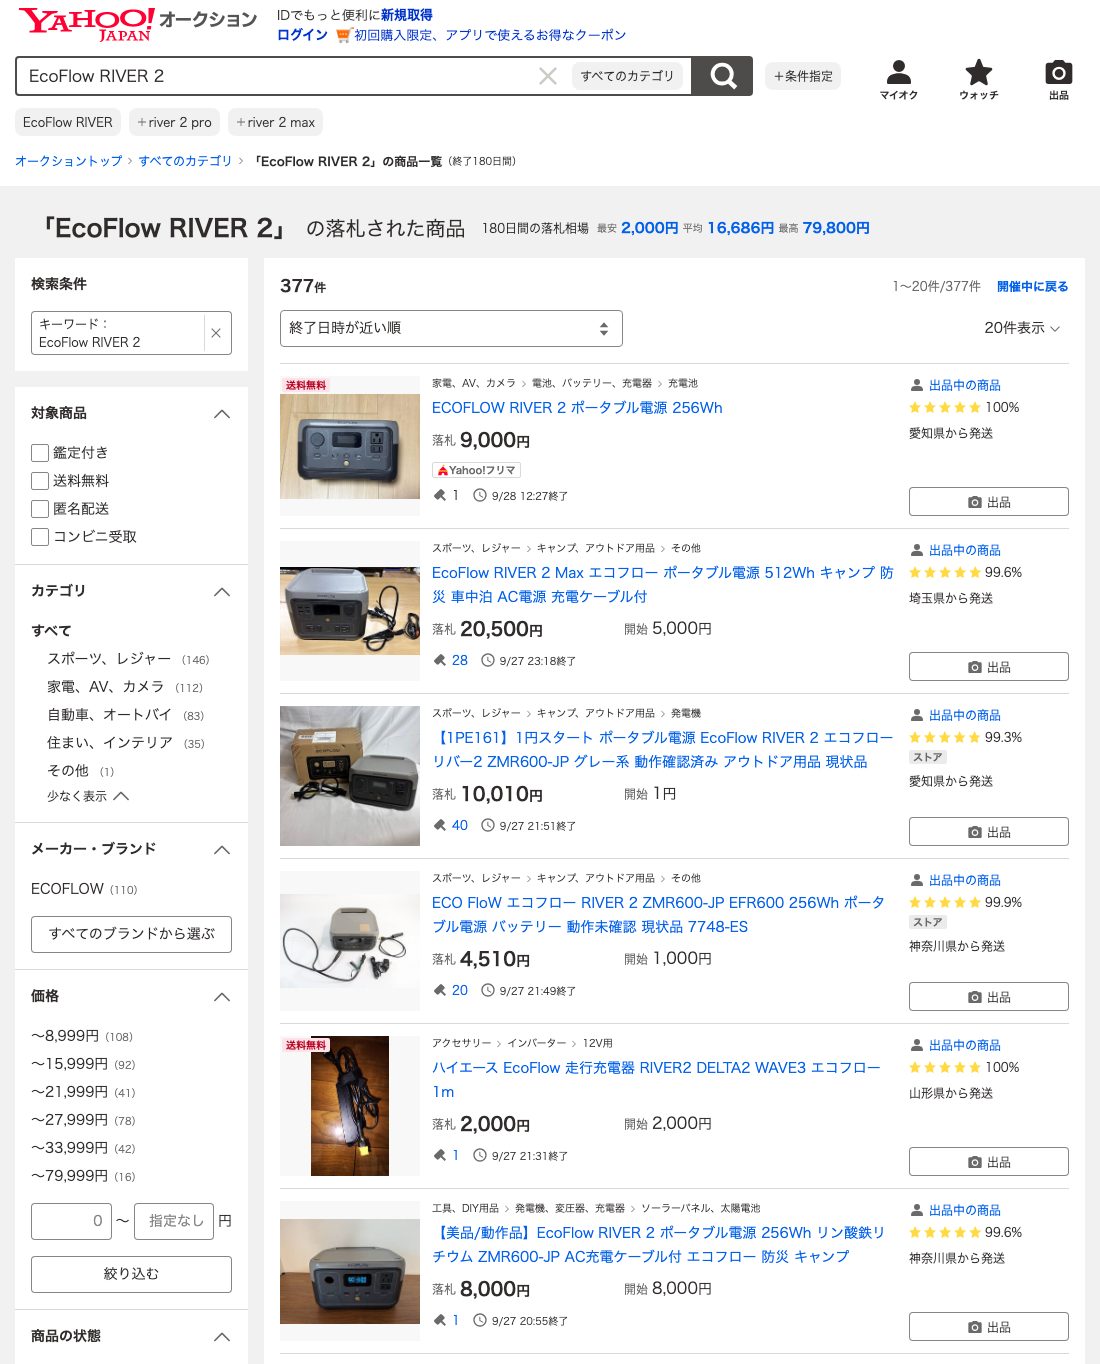Click the ログイン link

tap(302, 35)
